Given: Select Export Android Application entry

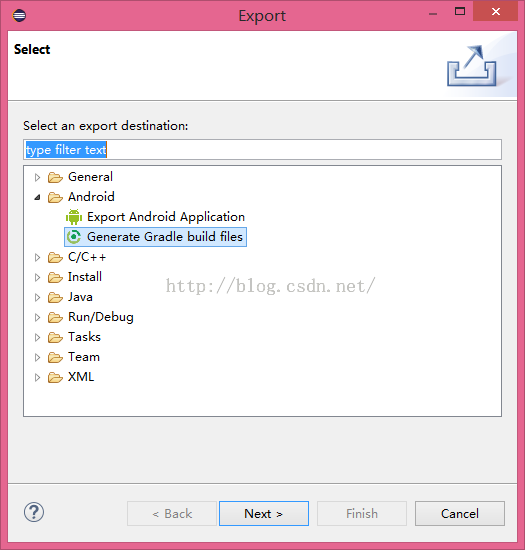Looking at the screenshot, I should click(x=166, y=217).
